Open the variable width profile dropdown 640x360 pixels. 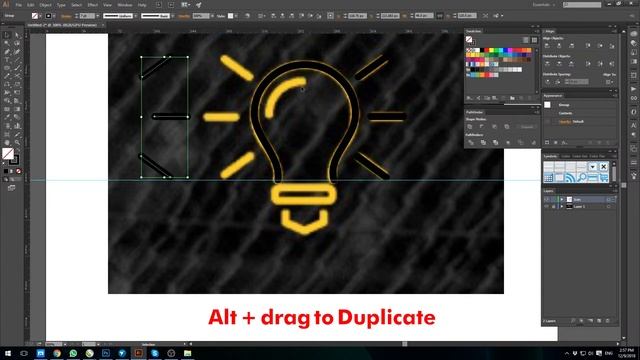point(135,16)
